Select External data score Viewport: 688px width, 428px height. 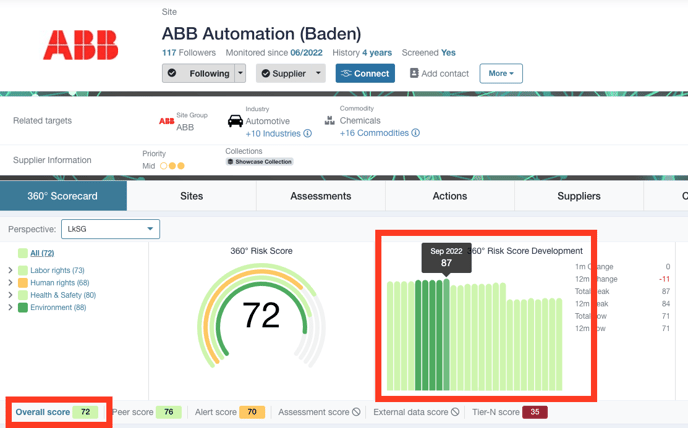pos(416,412)
